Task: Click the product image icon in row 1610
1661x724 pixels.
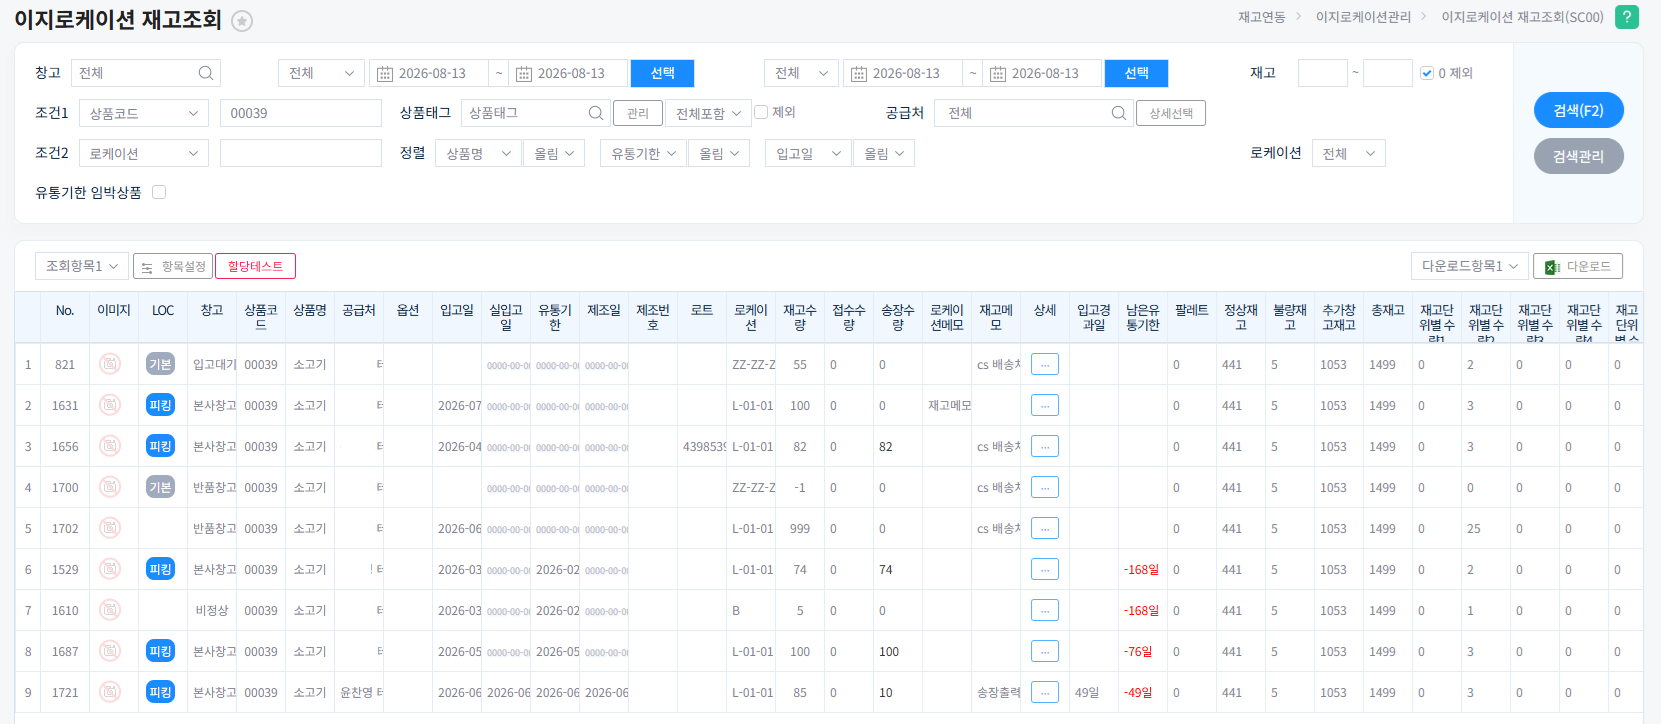Action: click(110, 610)
